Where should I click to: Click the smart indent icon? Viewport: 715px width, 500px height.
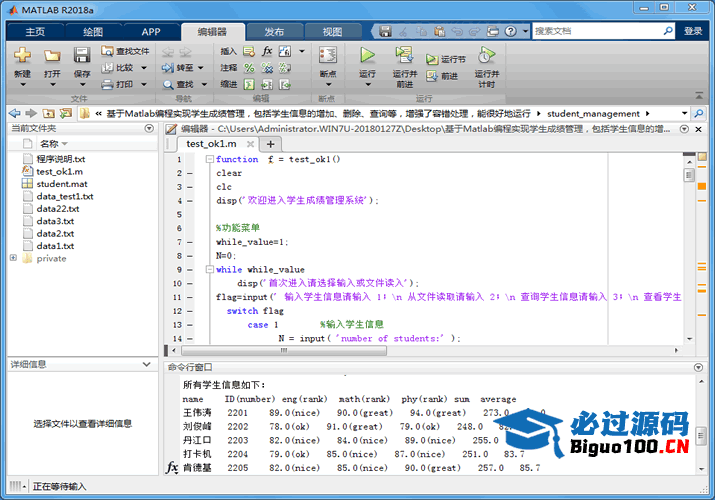[x=249, y=84]
